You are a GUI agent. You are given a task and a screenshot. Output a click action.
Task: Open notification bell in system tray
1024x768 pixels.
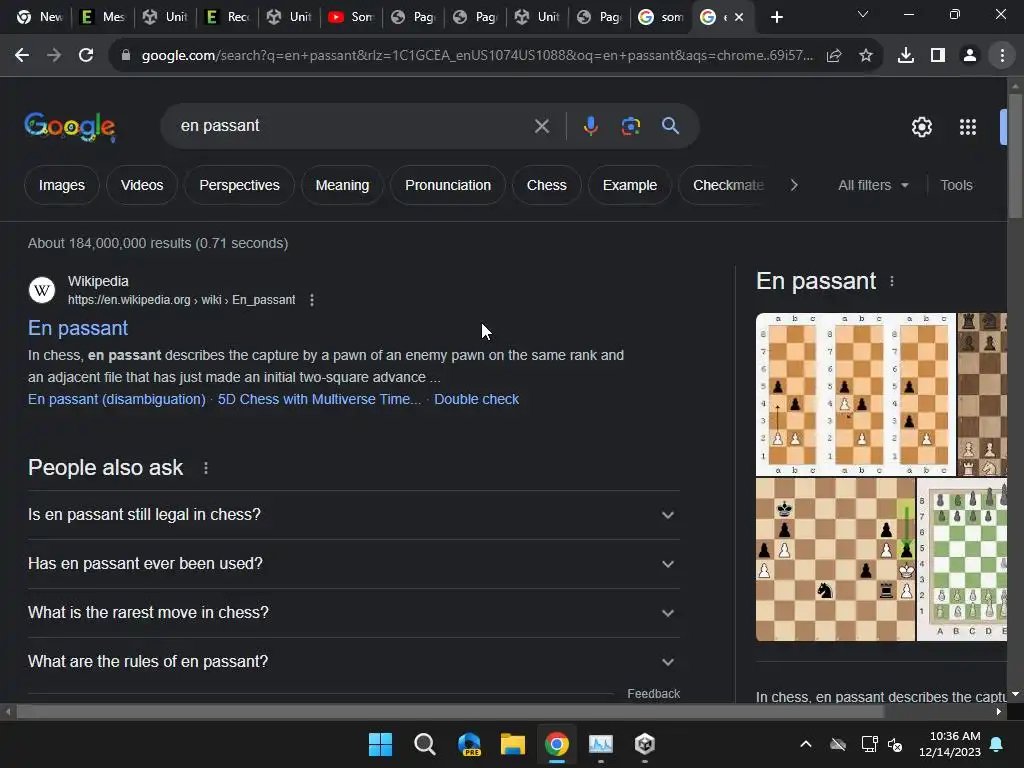pyautogui.click(x=997, y=744)
